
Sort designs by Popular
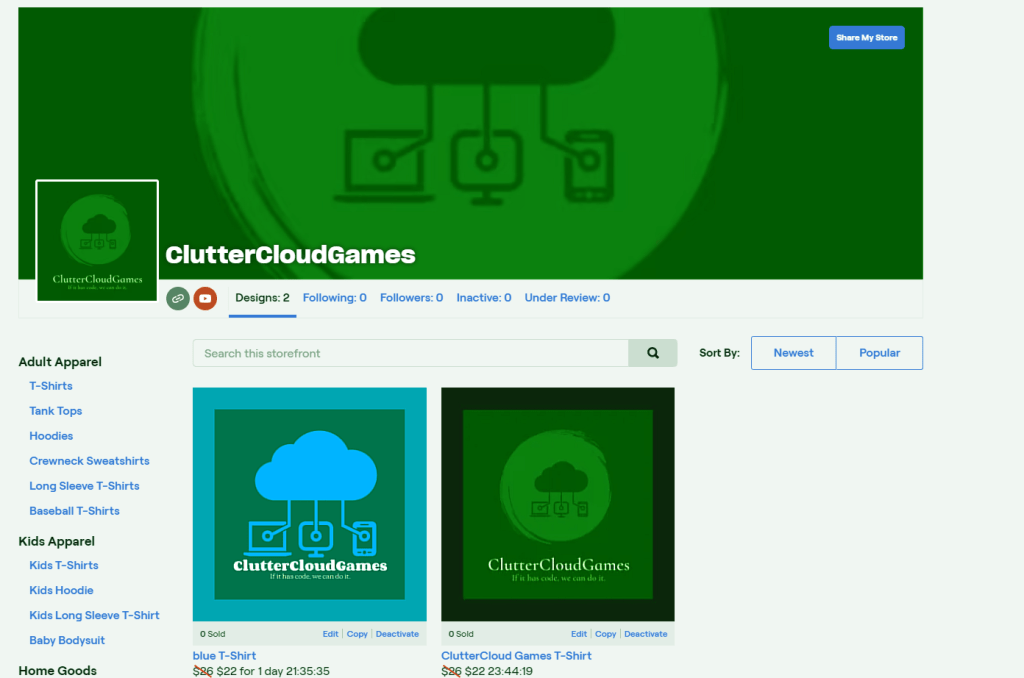click(x=879, y=353)
